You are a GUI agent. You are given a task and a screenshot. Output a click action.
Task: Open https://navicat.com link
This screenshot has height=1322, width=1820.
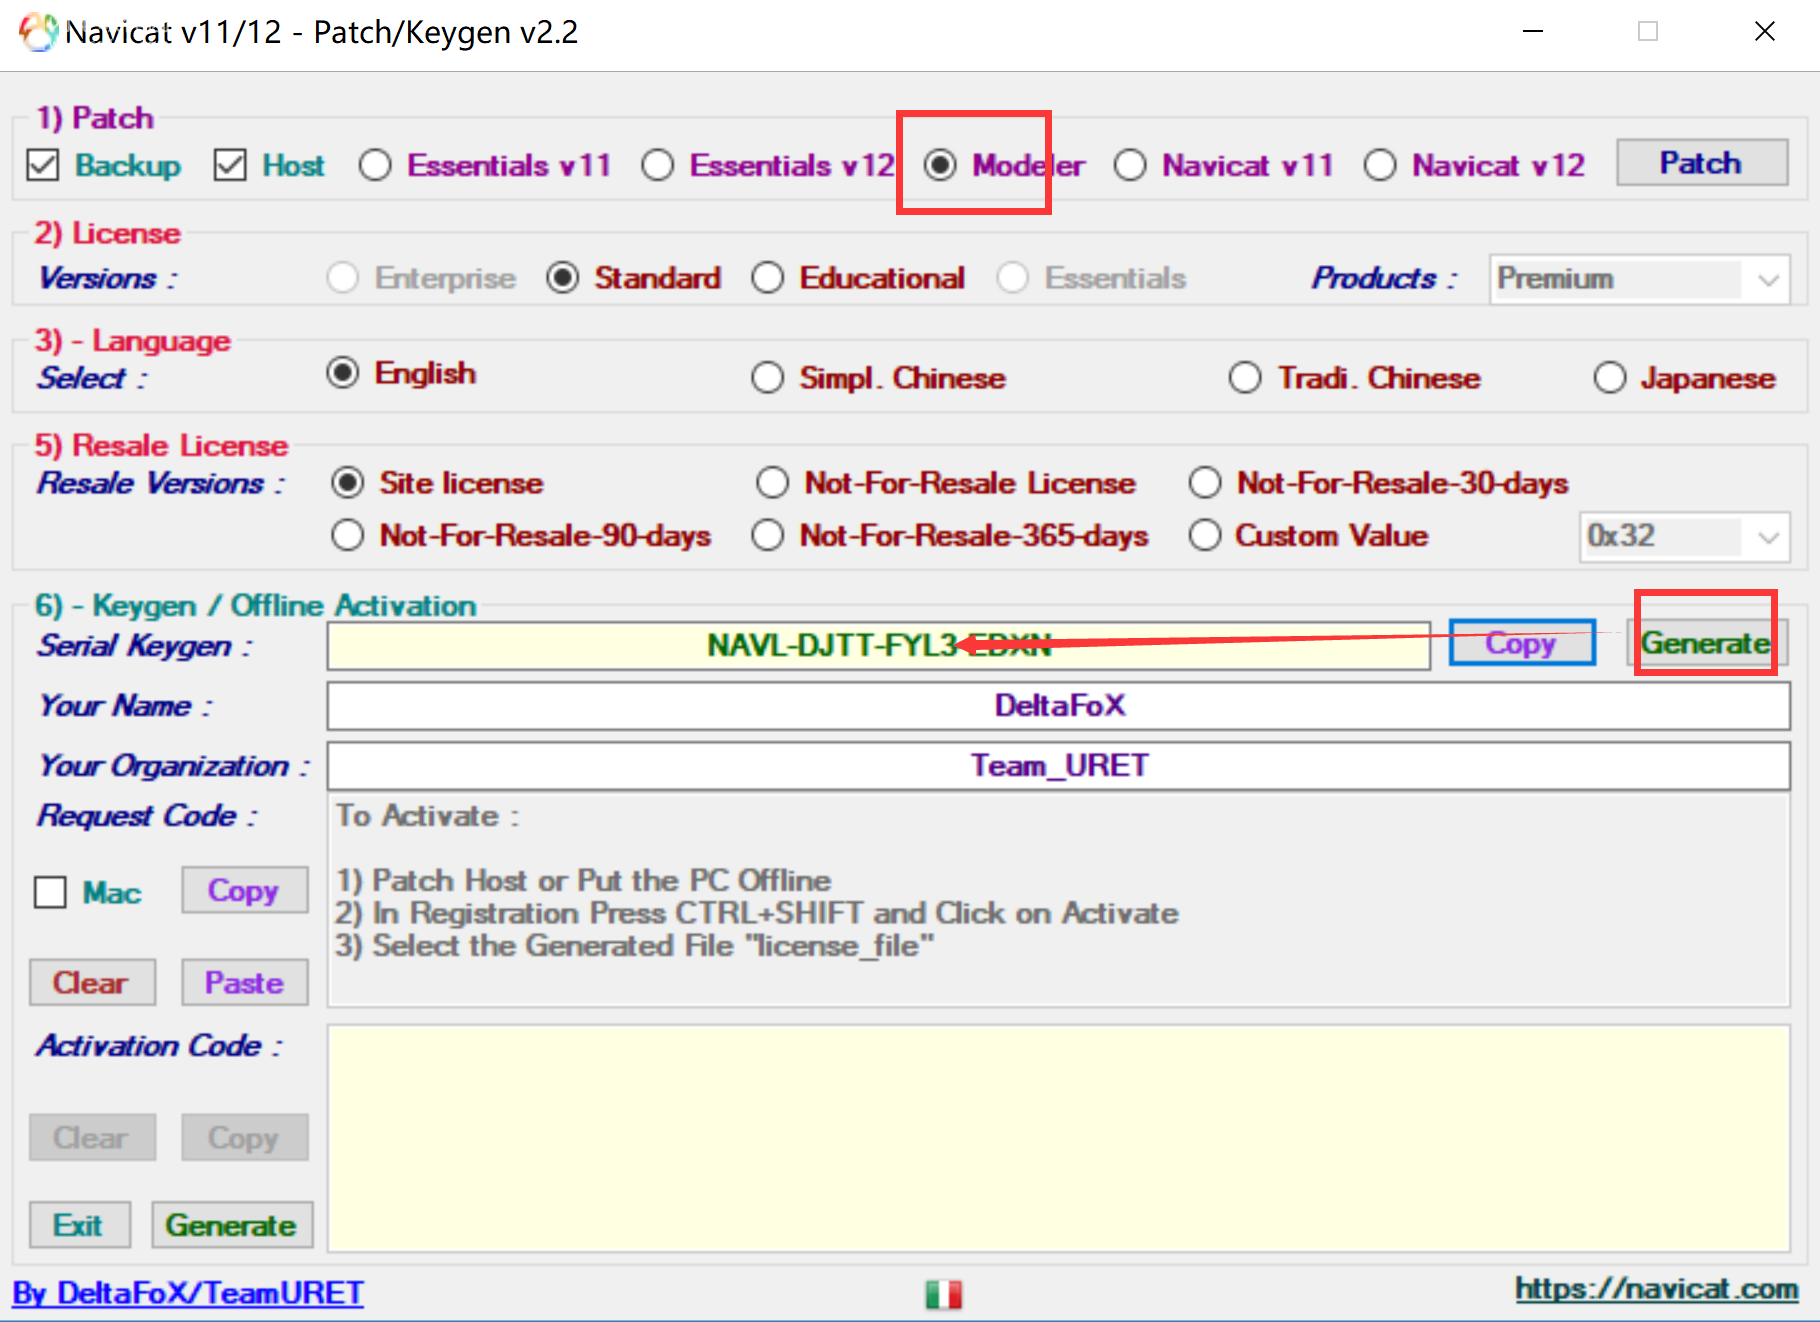point(1657,1289)
